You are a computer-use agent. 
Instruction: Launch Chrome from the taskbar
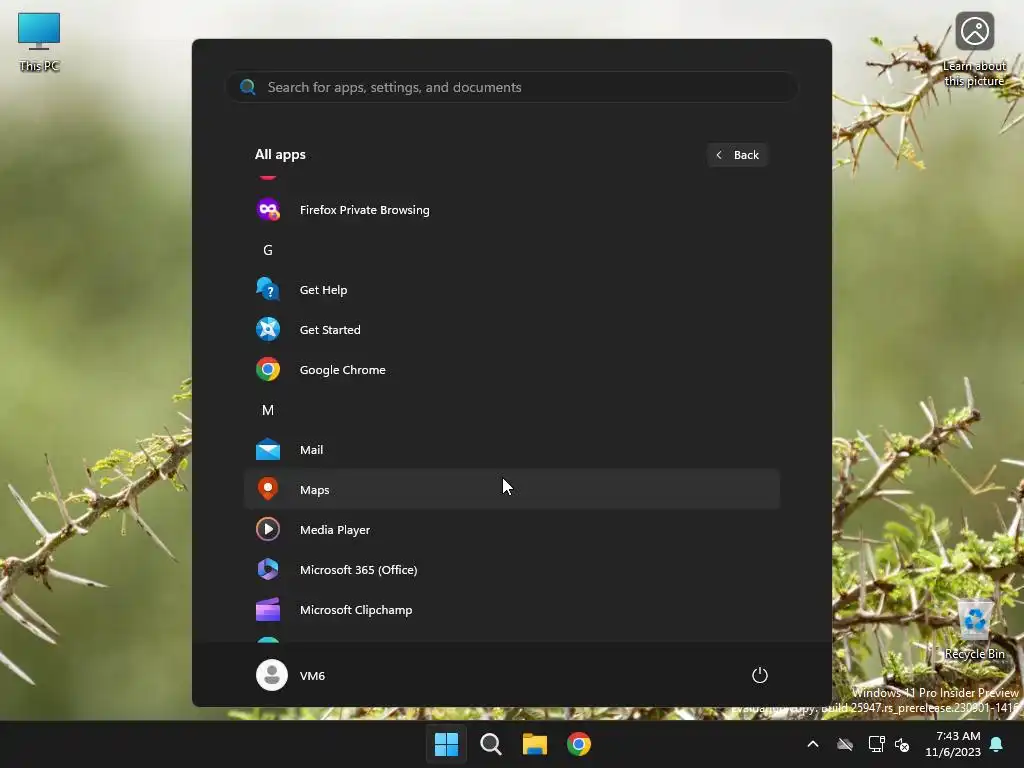point(579,744)
